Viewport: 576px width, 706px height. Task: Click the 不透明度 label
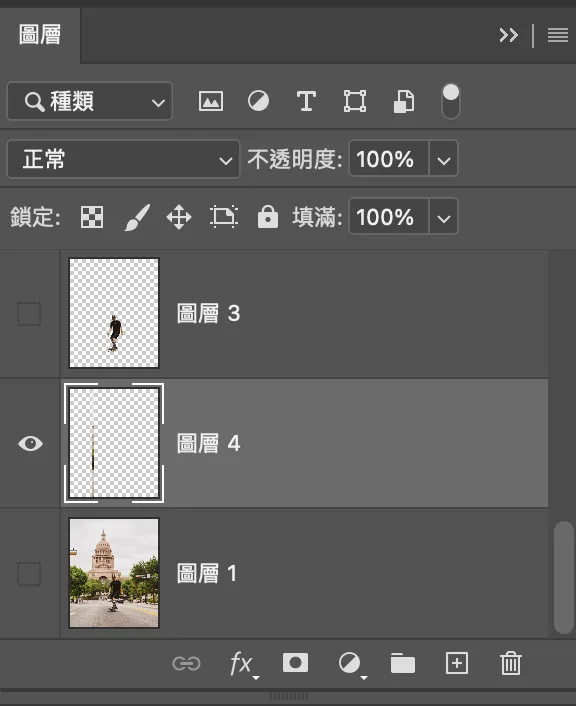295,159
